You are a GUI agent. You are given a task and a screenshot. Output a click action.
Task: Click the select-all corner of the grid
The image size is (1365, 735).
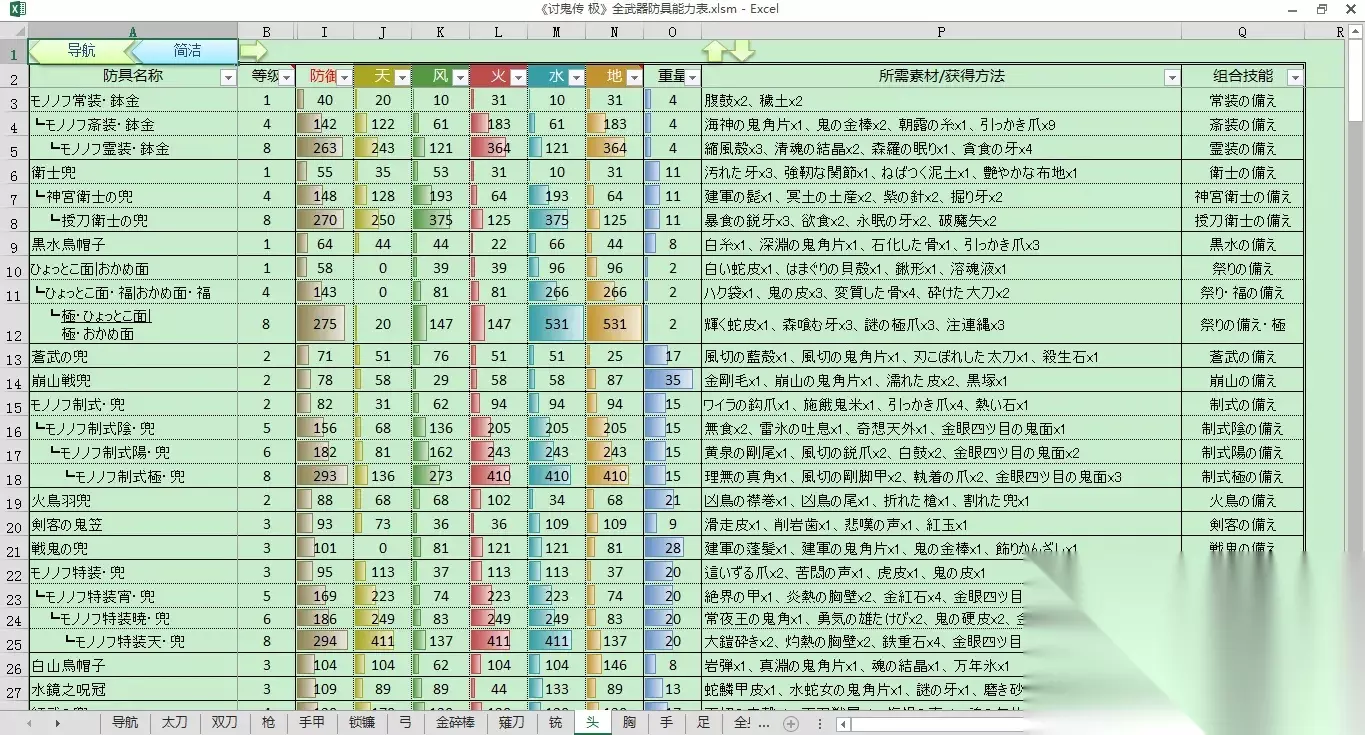point(14,32)
